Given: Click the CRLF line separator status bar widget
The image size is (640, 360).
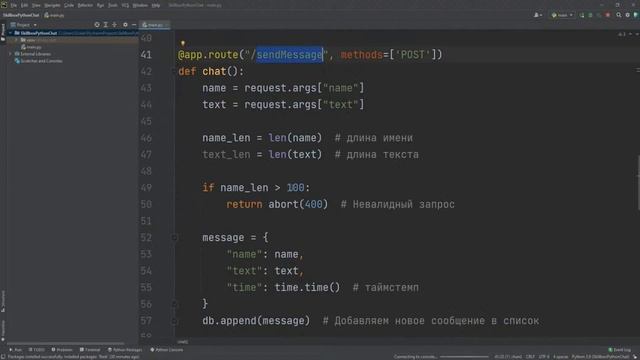Looking at the screenshot, I should [530, 357].
